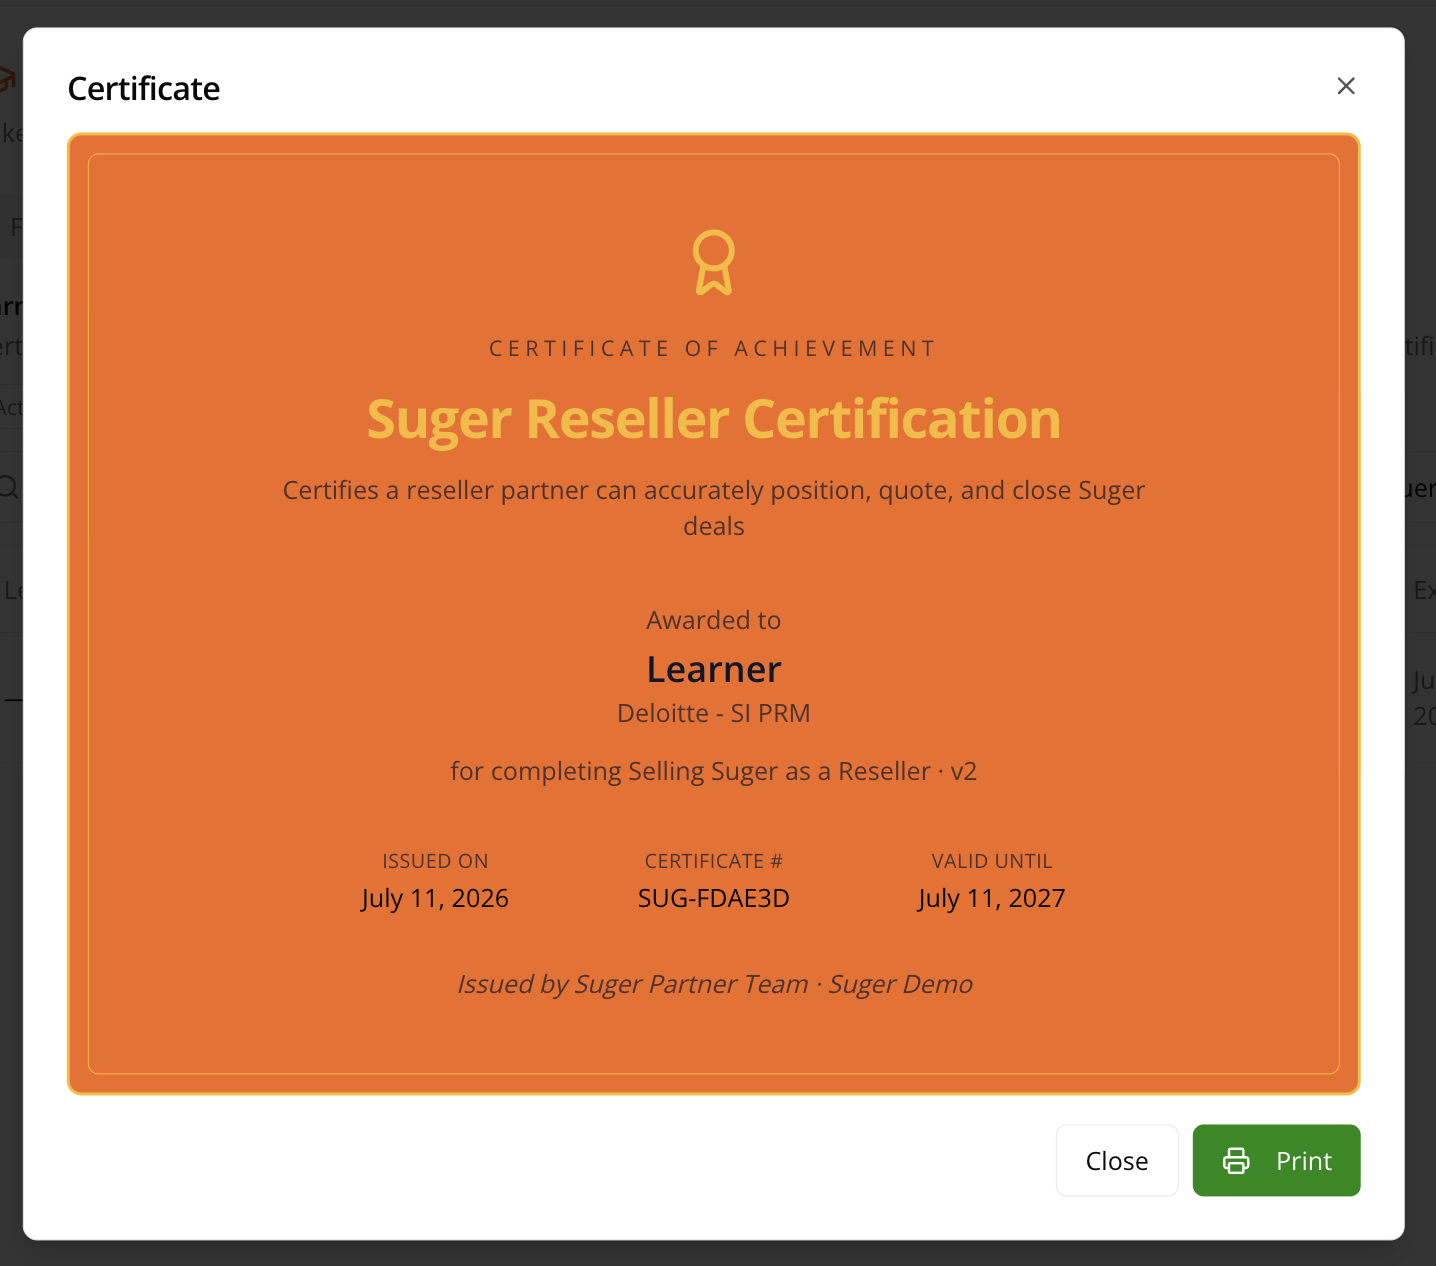The width and height of the screenshot is (1436, 1266).
Task: Click the recipient name "Learner"
Action: tap(714, 669)
